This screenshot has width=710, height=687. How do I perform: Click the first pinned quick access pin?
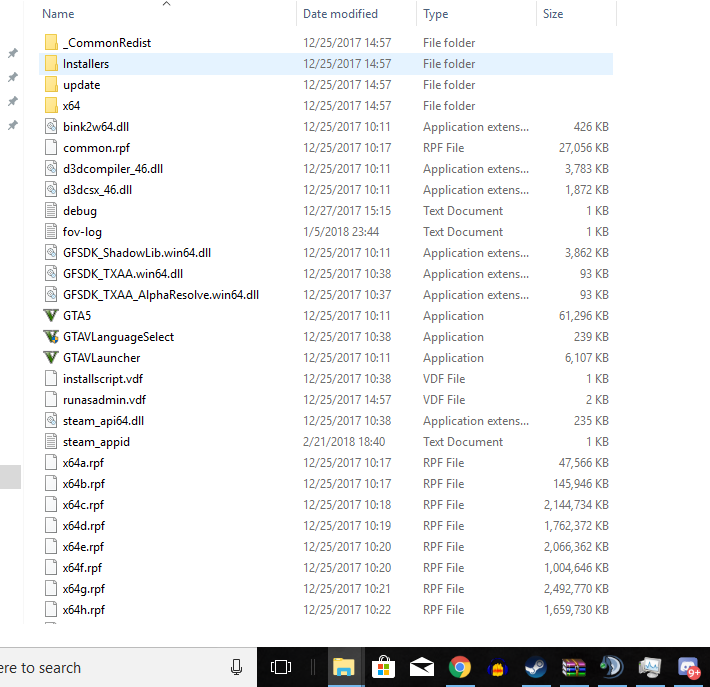coord(13,53)
